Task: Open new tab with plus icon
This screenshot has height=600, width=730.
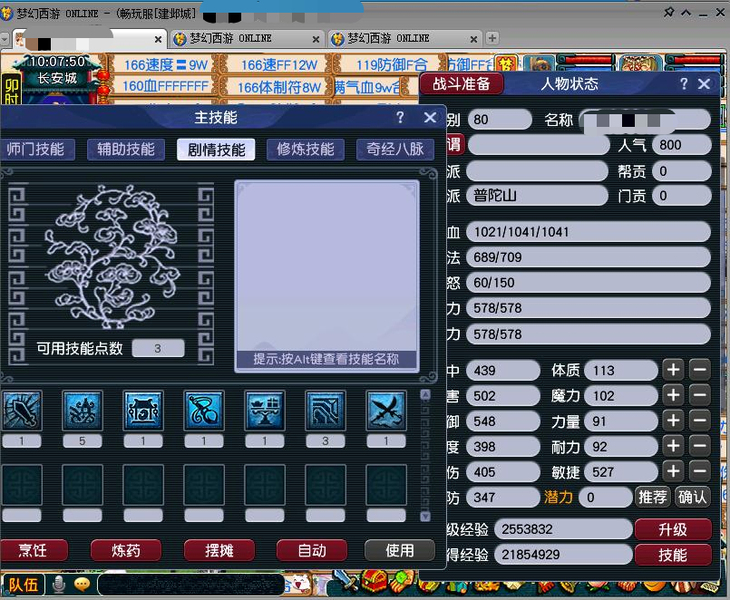Action: [492, 38]
